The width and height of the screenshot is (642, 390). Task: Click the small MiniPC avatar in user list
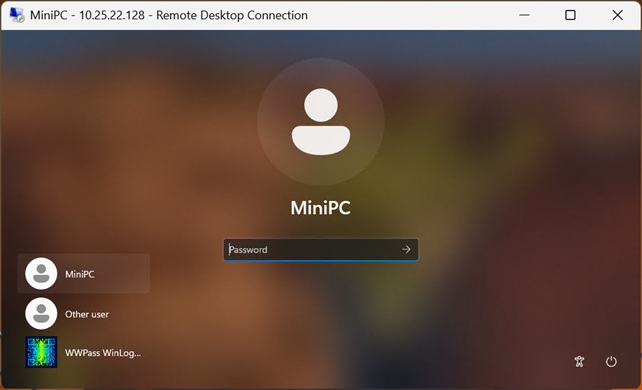41,274
